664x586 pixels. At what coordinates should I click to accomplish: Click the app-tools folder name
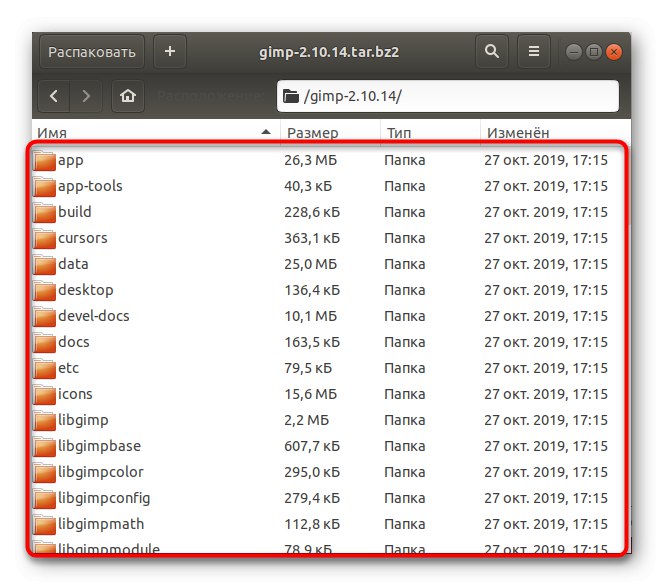pos(90,186)
